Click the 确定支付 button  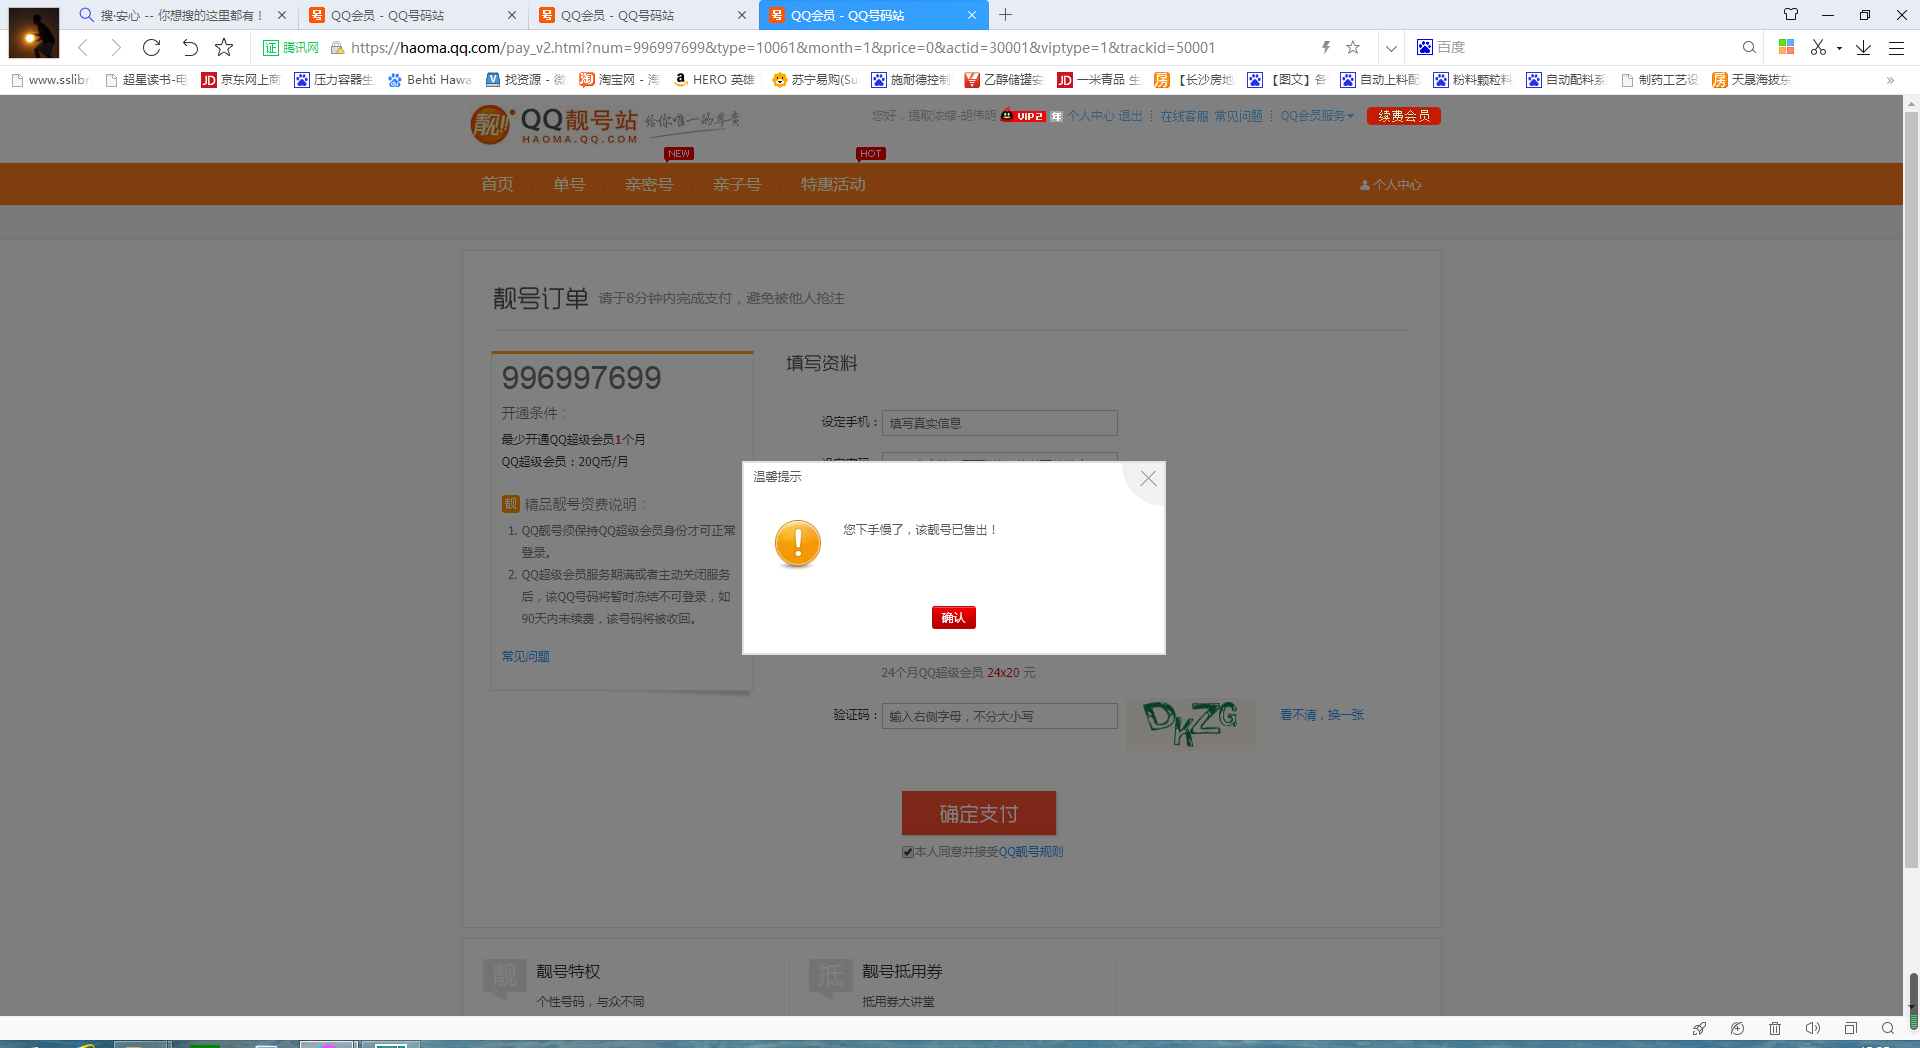click(x=978, y=813)
